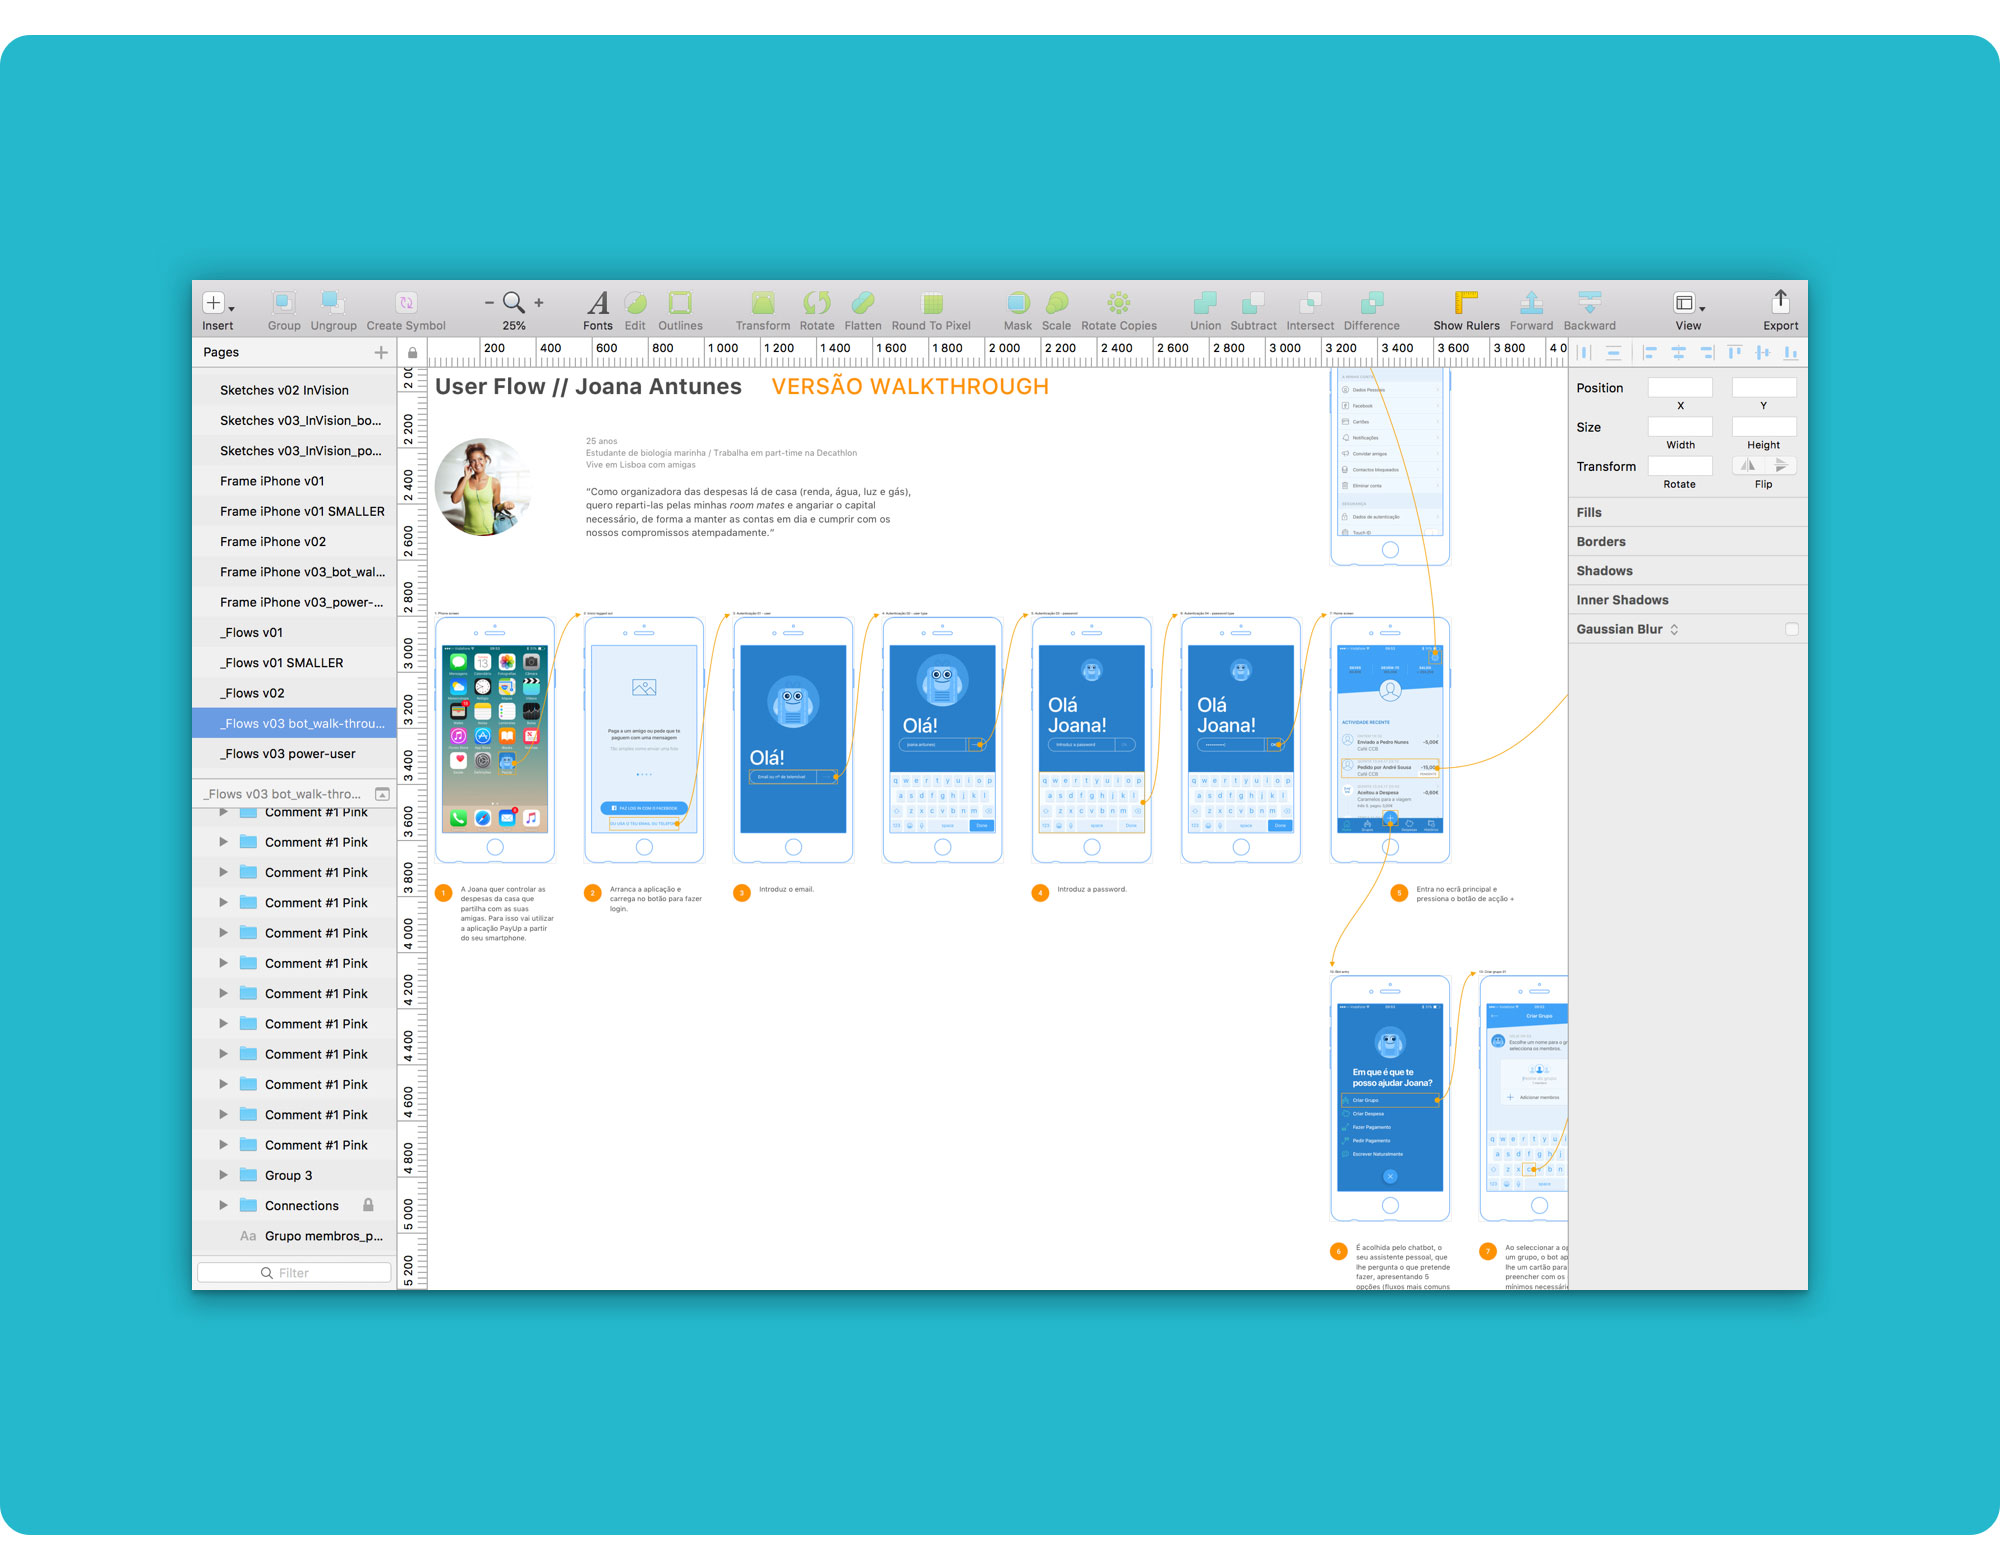
Task: Click the Union boolean icon
Action: coord(1205,303)
